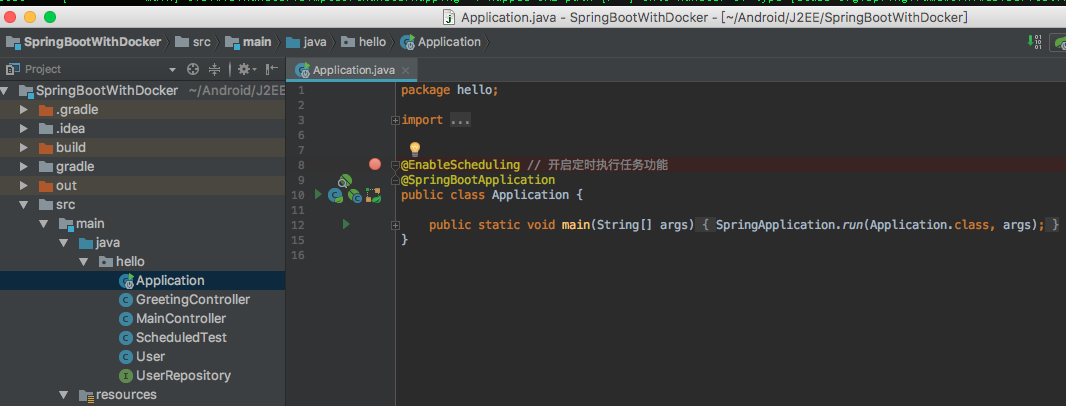Collapse the src folder
This screenshot has height=406, width=1066.
(x=24, y=205)
